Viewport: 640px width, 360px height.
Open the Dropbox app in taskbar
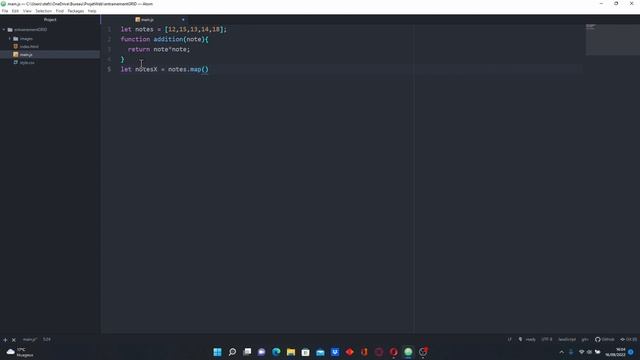tap(335, 352)
